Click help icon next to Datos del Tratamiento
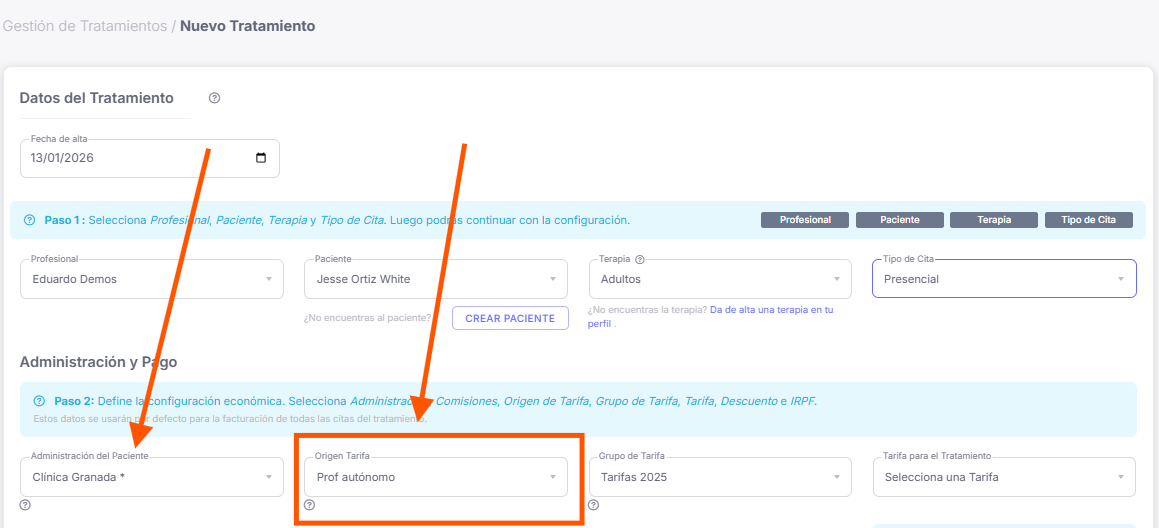The image size is (1159, 528). [214, 98]
